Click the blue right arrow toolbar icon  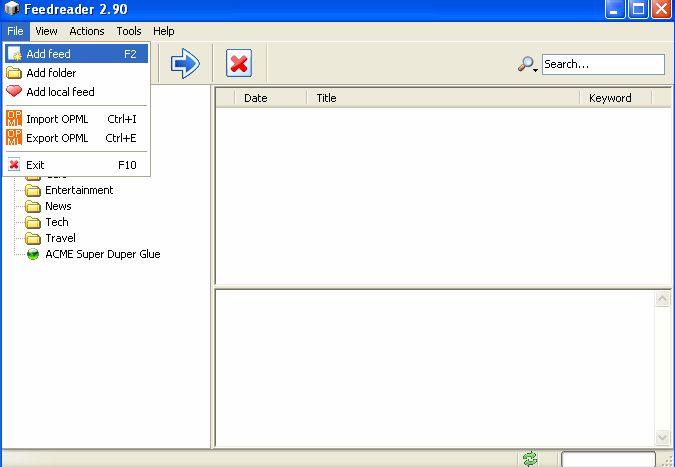(185, 64)
